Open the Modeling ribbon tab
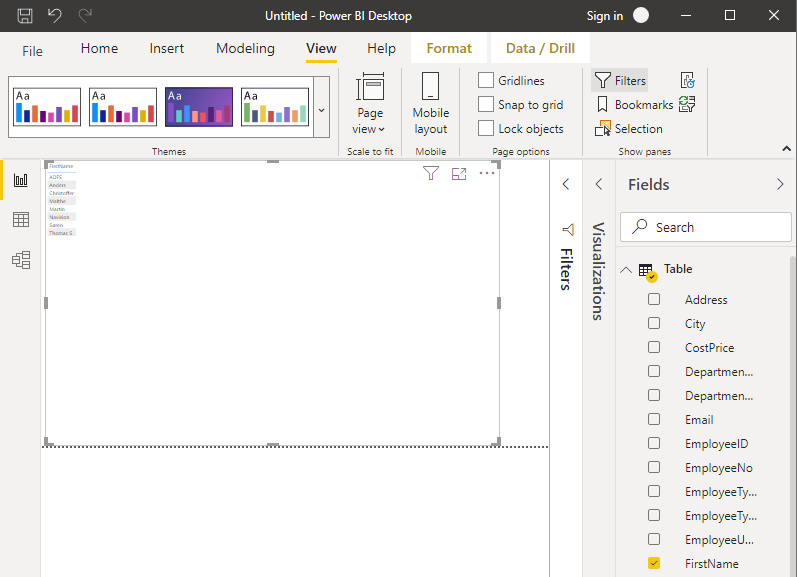 [x=245, y=48]
